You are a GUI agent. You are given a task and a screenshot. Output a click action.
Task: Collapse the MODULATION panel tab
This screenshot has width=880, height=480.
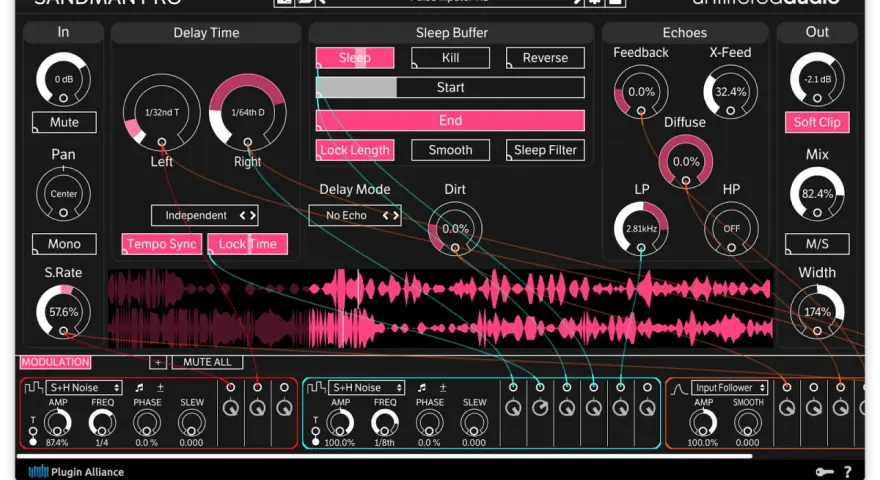click(56, 362)
